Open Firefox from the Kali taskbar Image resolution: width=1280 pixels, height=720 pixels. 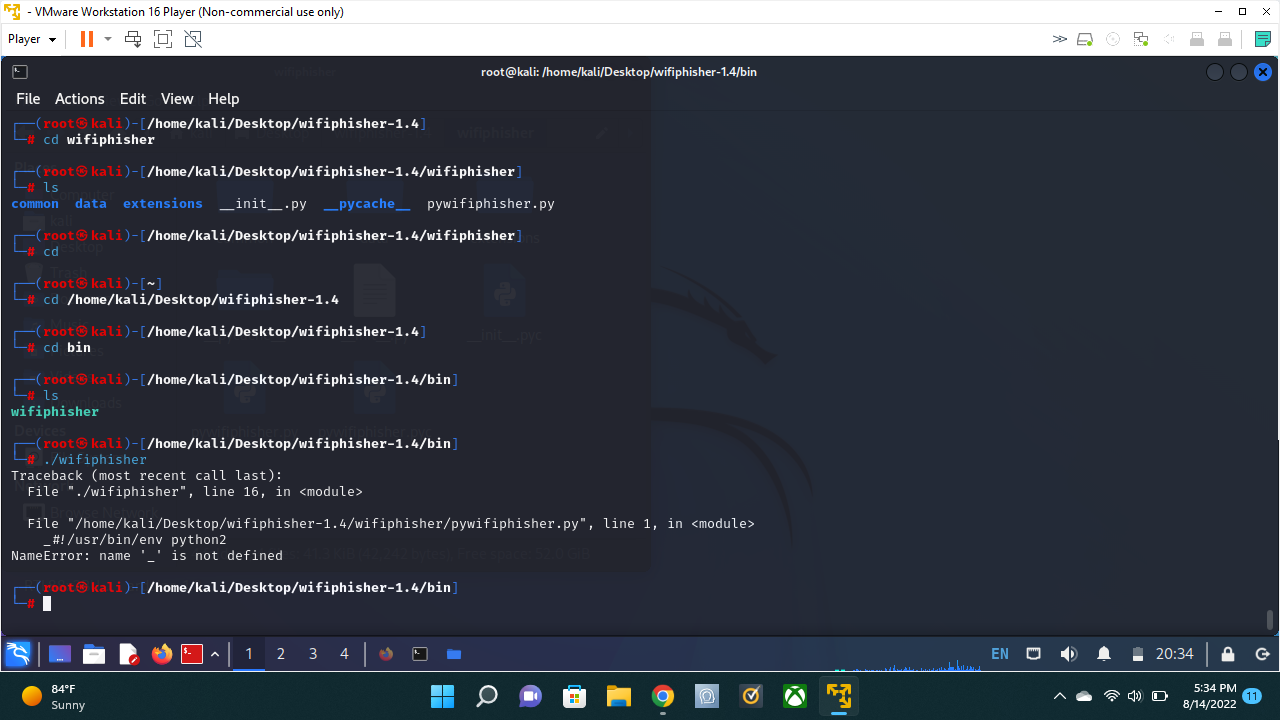click(161, 654)
